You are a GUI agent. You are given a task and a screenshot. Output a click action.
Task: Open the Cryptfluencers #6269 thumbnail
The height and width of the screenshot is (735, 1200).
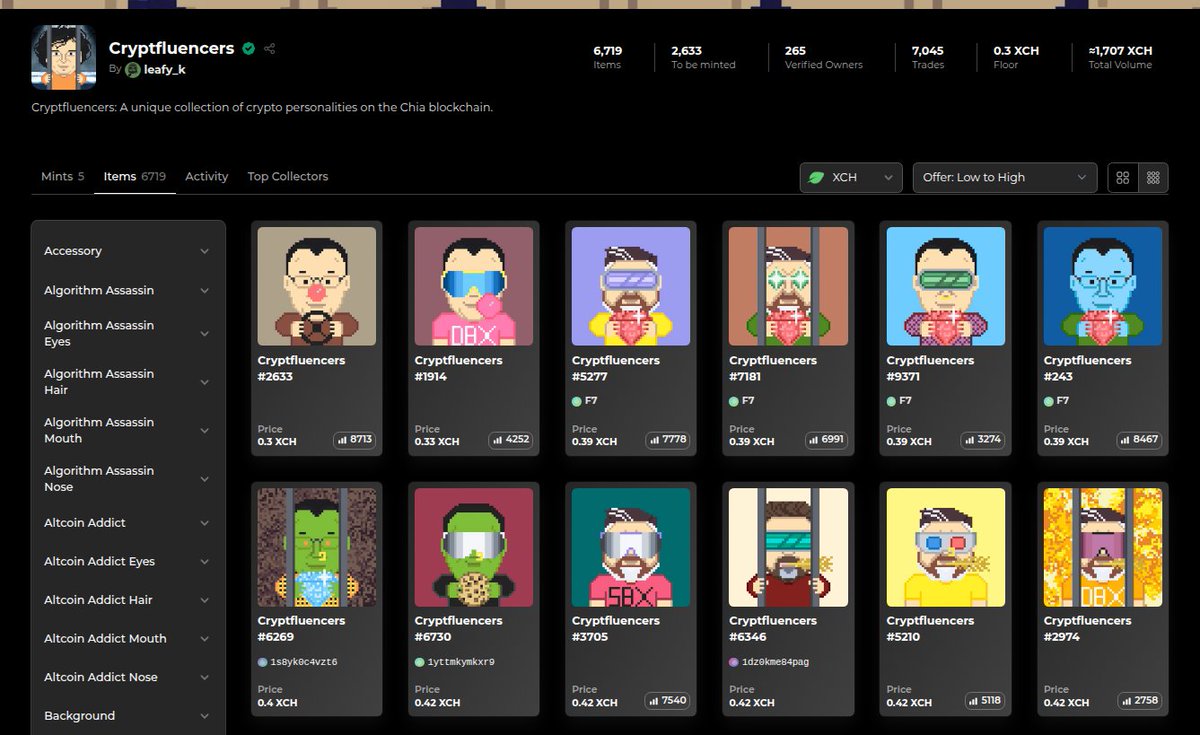pos(317,547)
